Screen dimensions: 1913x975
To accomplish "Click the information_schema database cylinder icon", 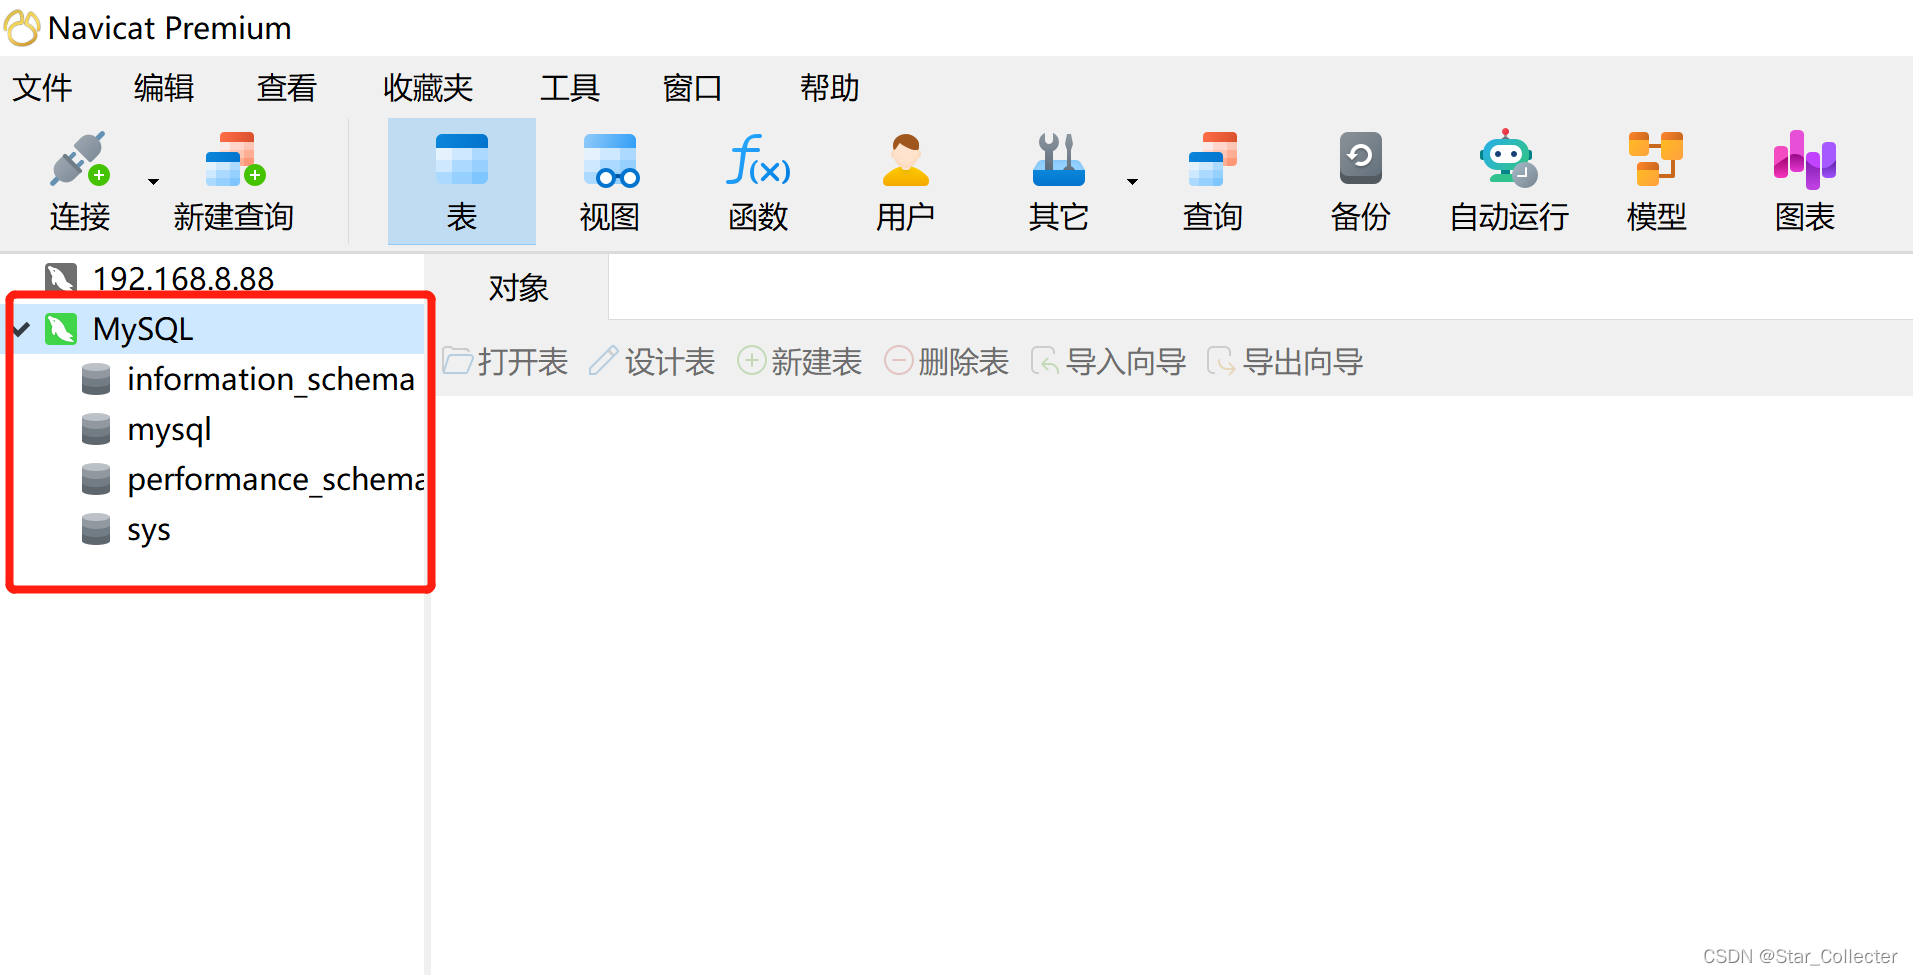I will click(x=96, y=379).
